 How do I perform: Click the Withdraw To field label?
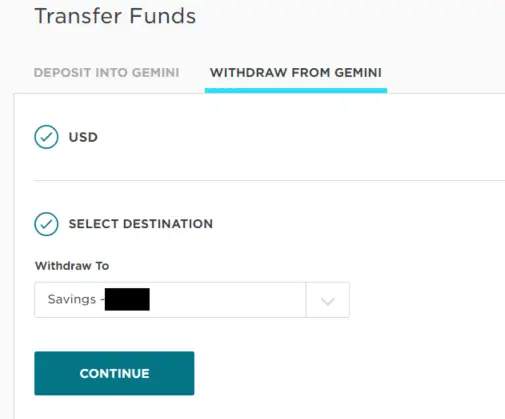(x=72, y=266)
